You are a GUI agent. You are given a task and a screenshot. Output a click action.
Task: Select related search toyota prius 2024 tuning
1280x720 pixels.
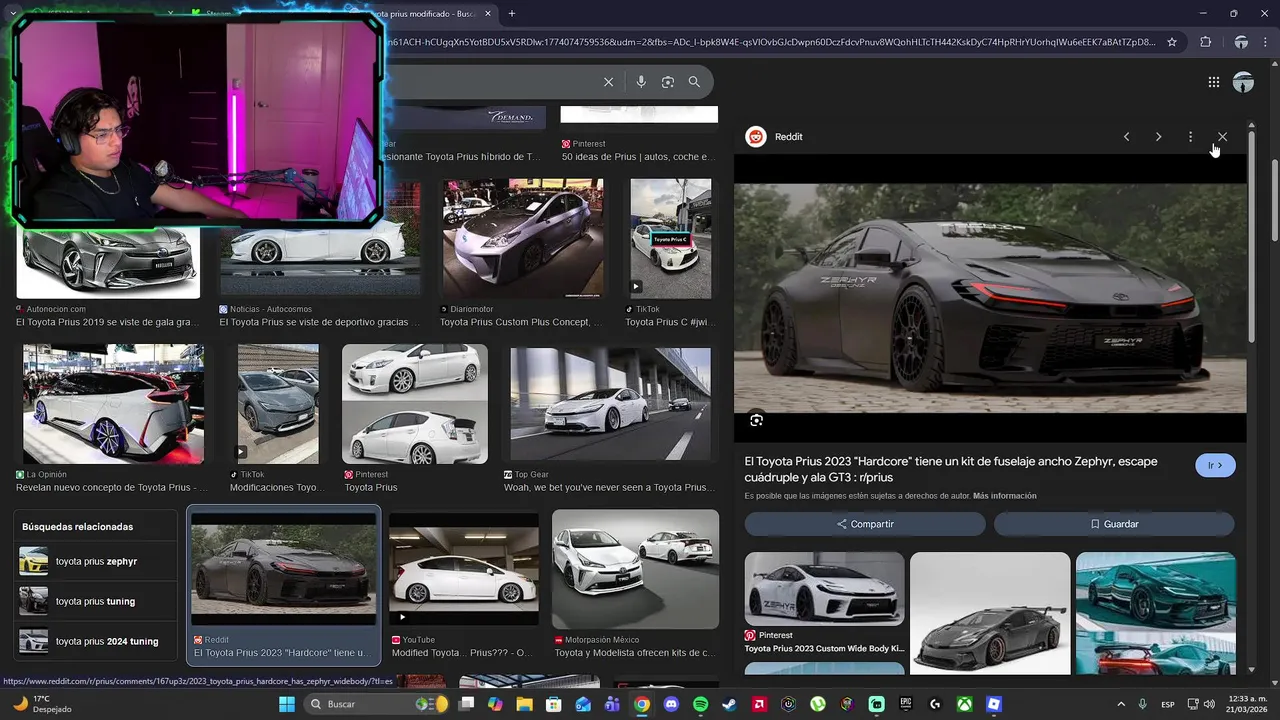click(x=96, y=641)
